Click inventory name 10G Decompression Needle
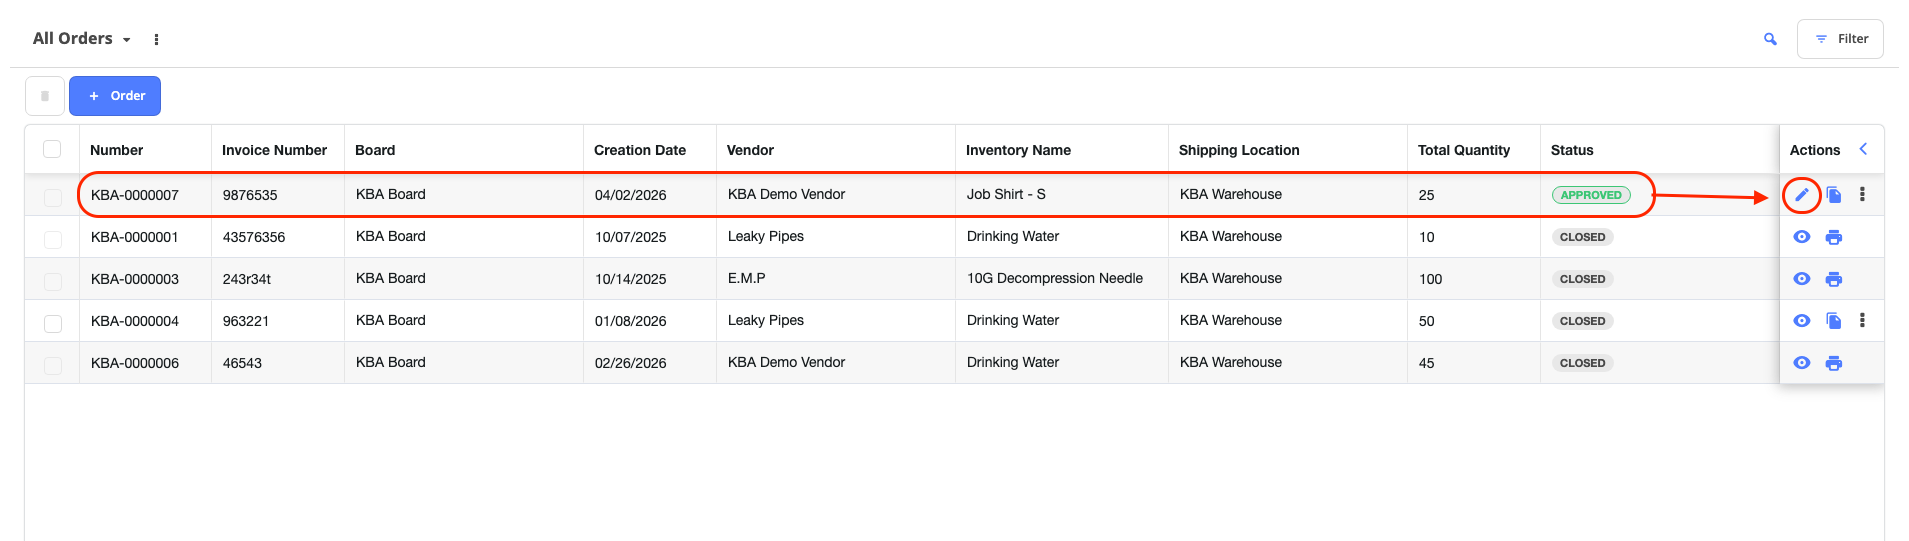The height and width of the screenshot is (541, 1909). click(x=1055, y=278)
